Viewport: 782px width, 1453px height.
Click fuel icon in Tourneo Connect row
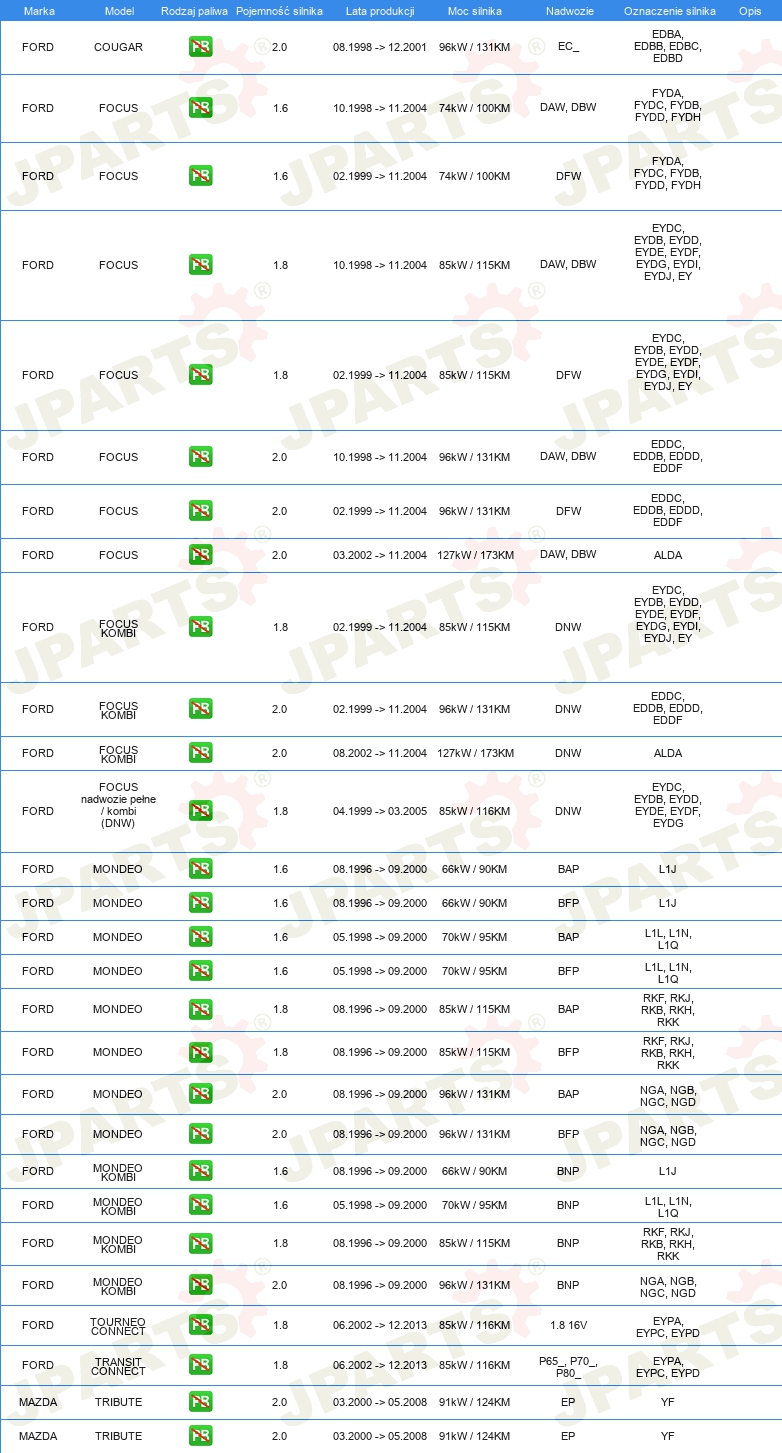point(200,1325)
